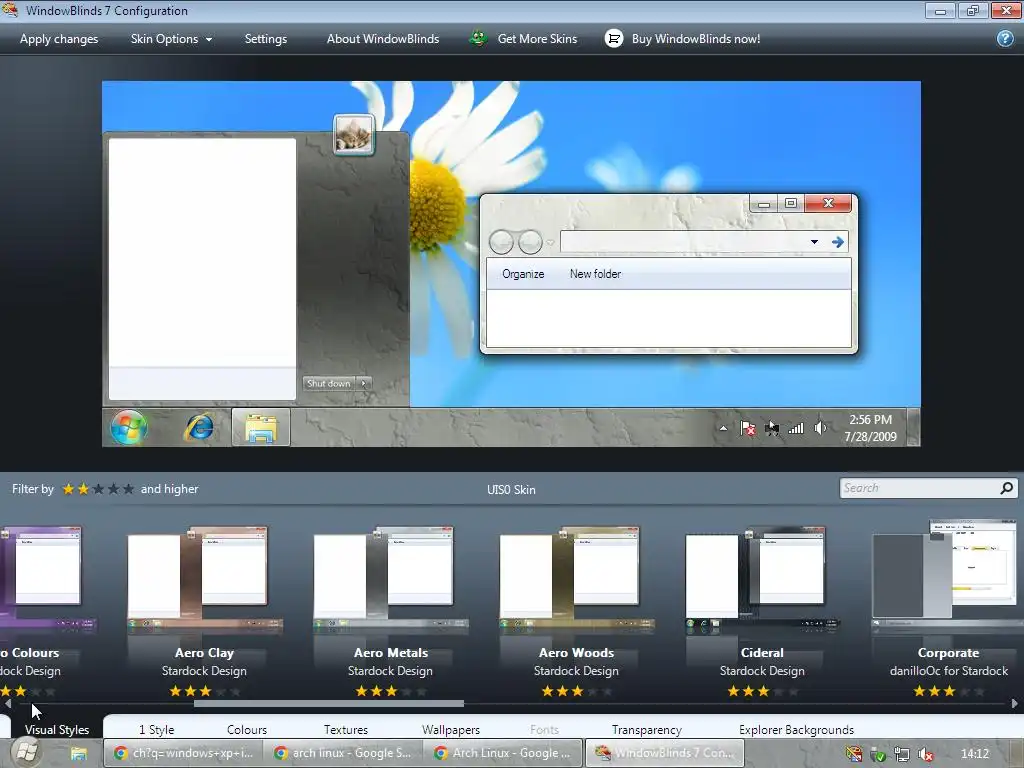Open the Wallpapers tab
The image size is (1024, 768).
pos(451,729)
